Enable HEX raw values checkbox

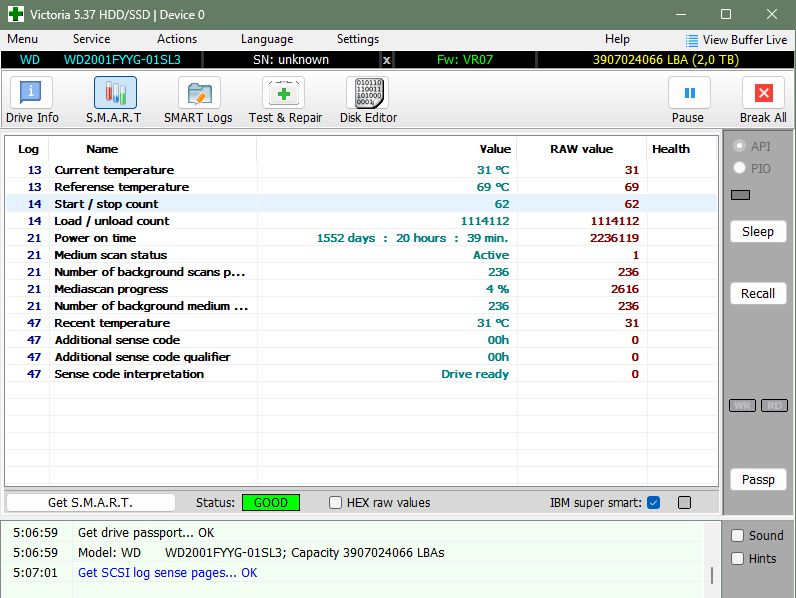click(335, 503)
